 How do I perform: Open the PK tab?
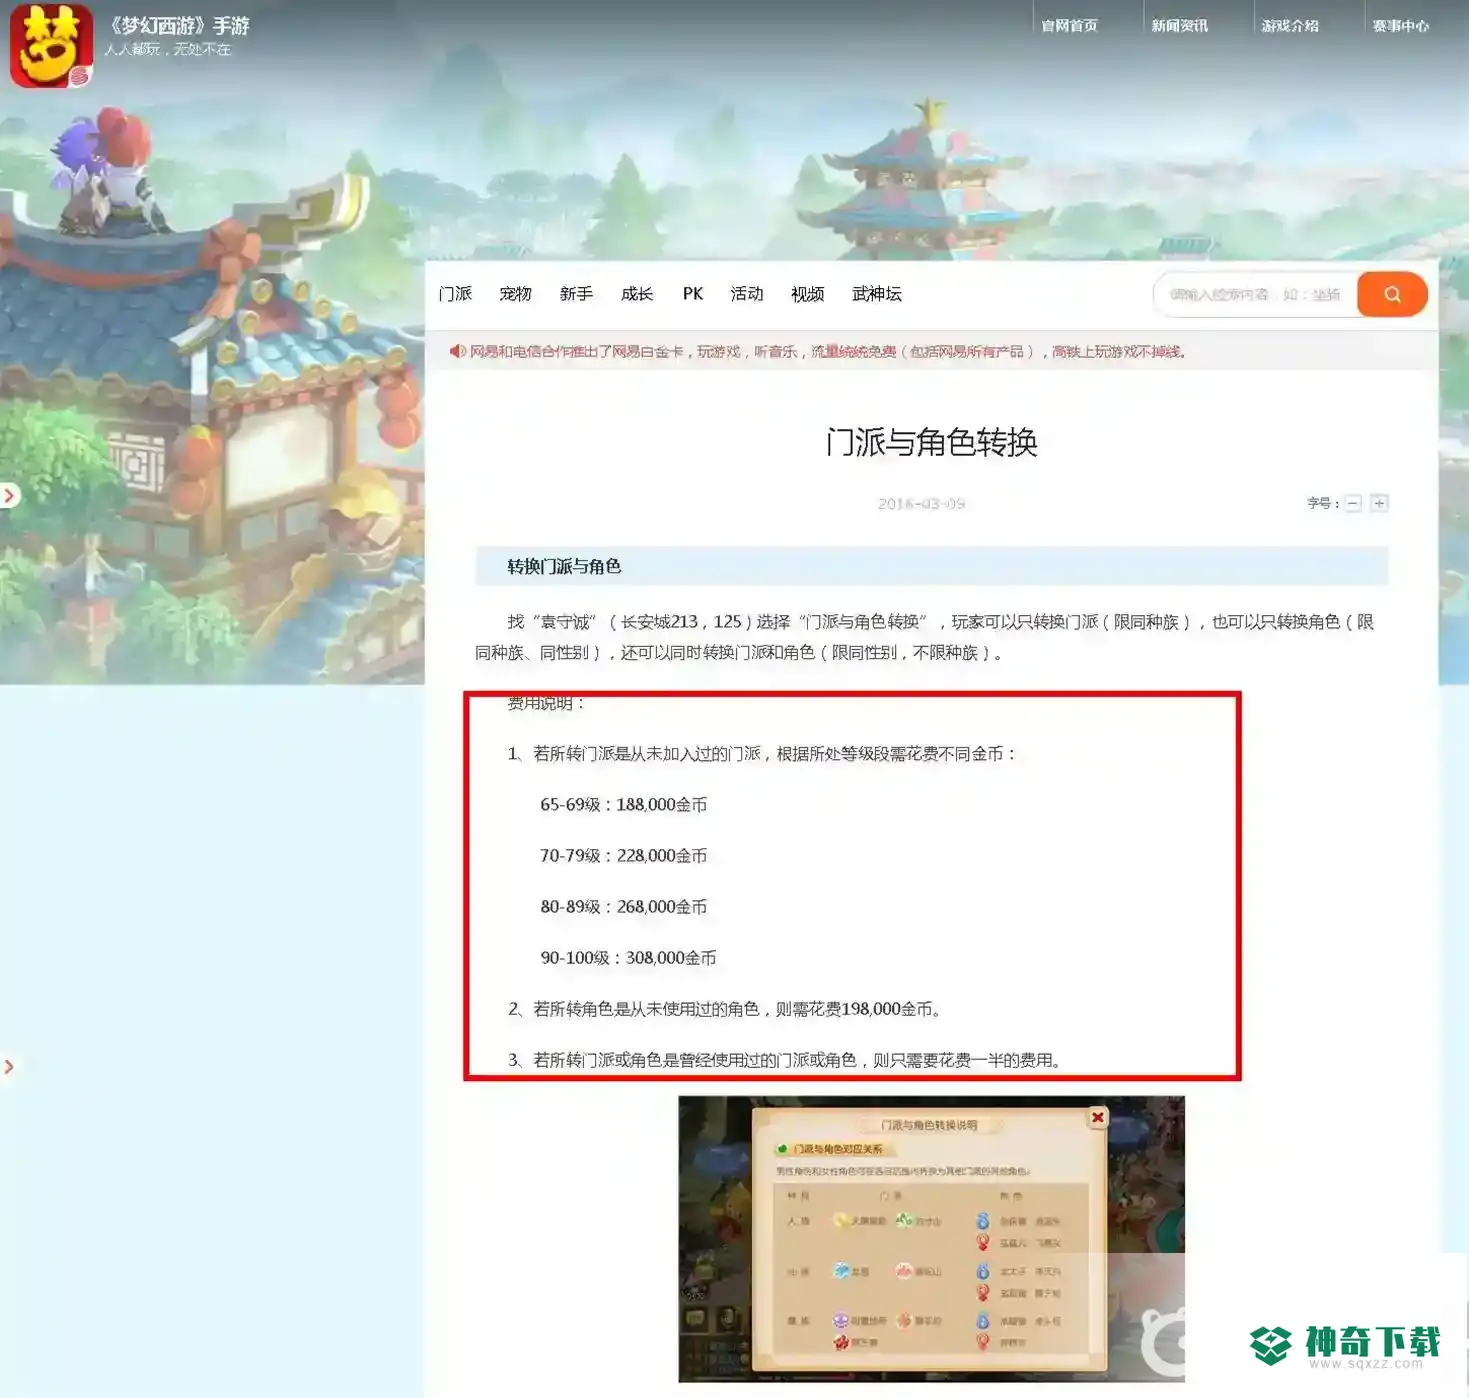pyautogui.click(x=693, y=294)
